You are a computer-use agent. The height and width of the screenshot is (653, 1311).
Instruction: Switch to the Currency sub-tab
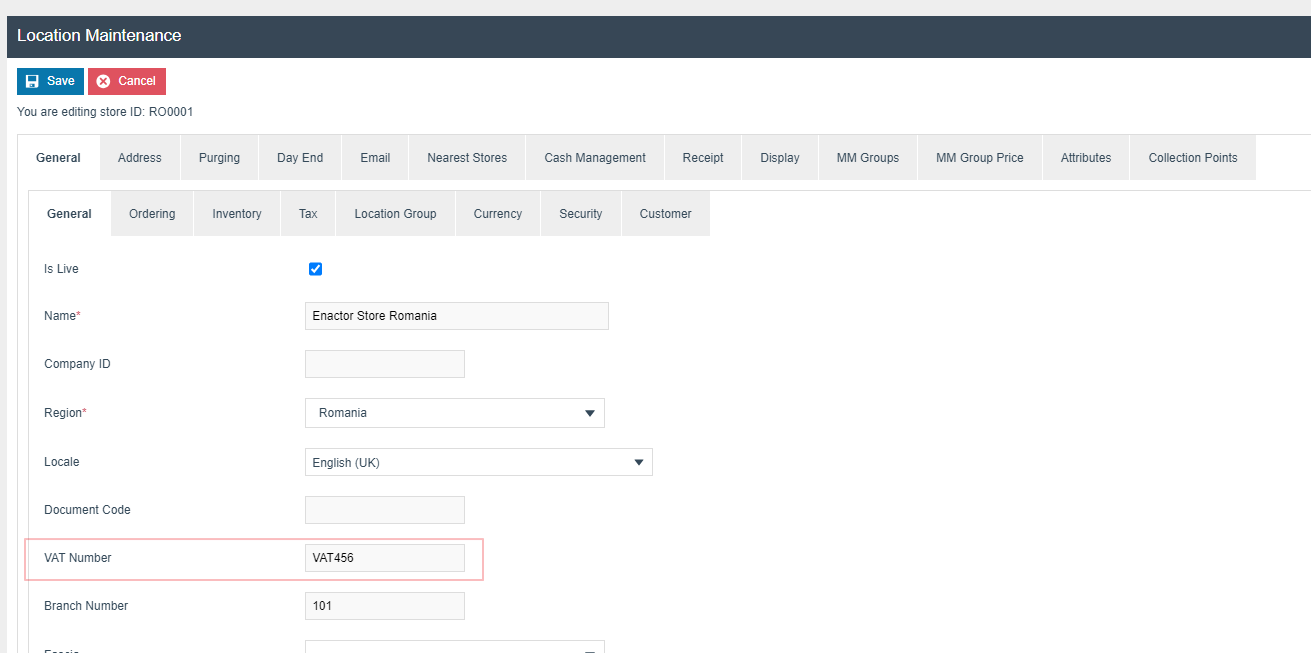coord(498,214)
